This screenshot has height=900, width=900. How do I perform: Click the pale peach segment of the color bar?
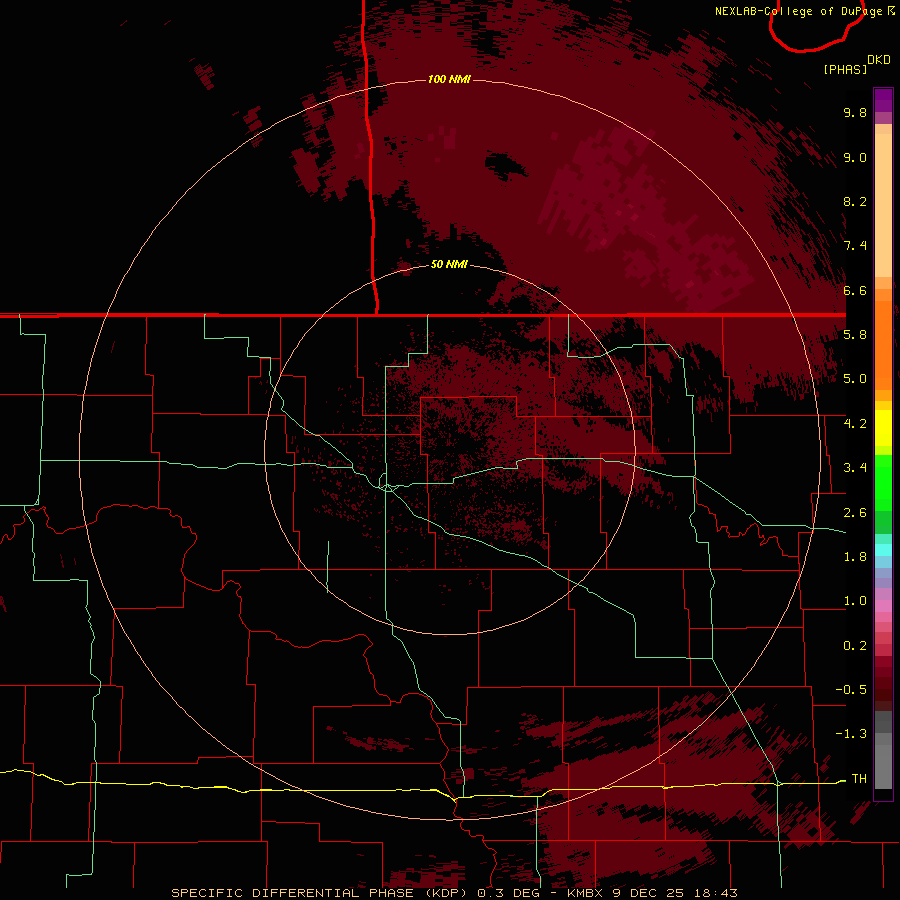(883, 205)
